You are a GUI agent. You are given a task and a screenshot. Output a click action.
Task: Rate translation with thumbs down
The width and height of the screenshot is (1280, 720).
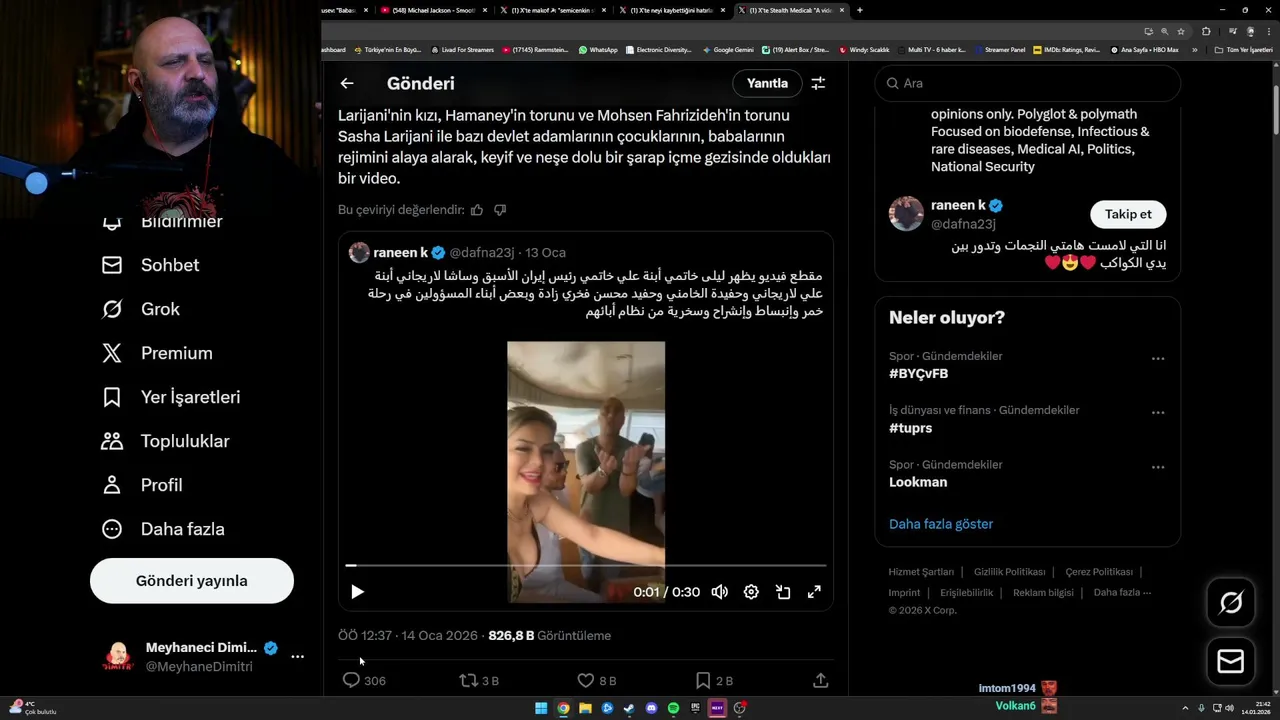pyautogui.click(x=500, y=210)
